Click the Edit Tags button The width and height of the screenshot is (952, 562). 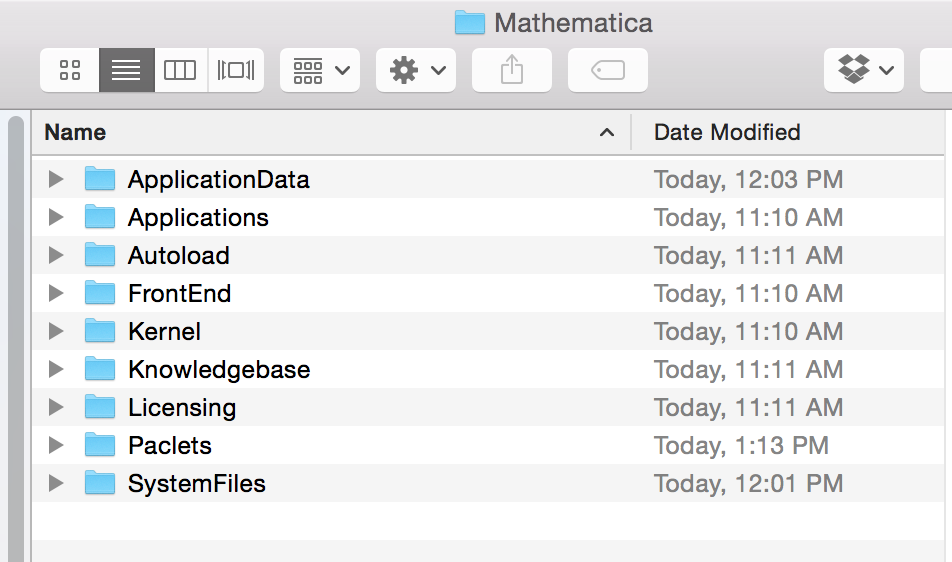(x=608, y=70)
